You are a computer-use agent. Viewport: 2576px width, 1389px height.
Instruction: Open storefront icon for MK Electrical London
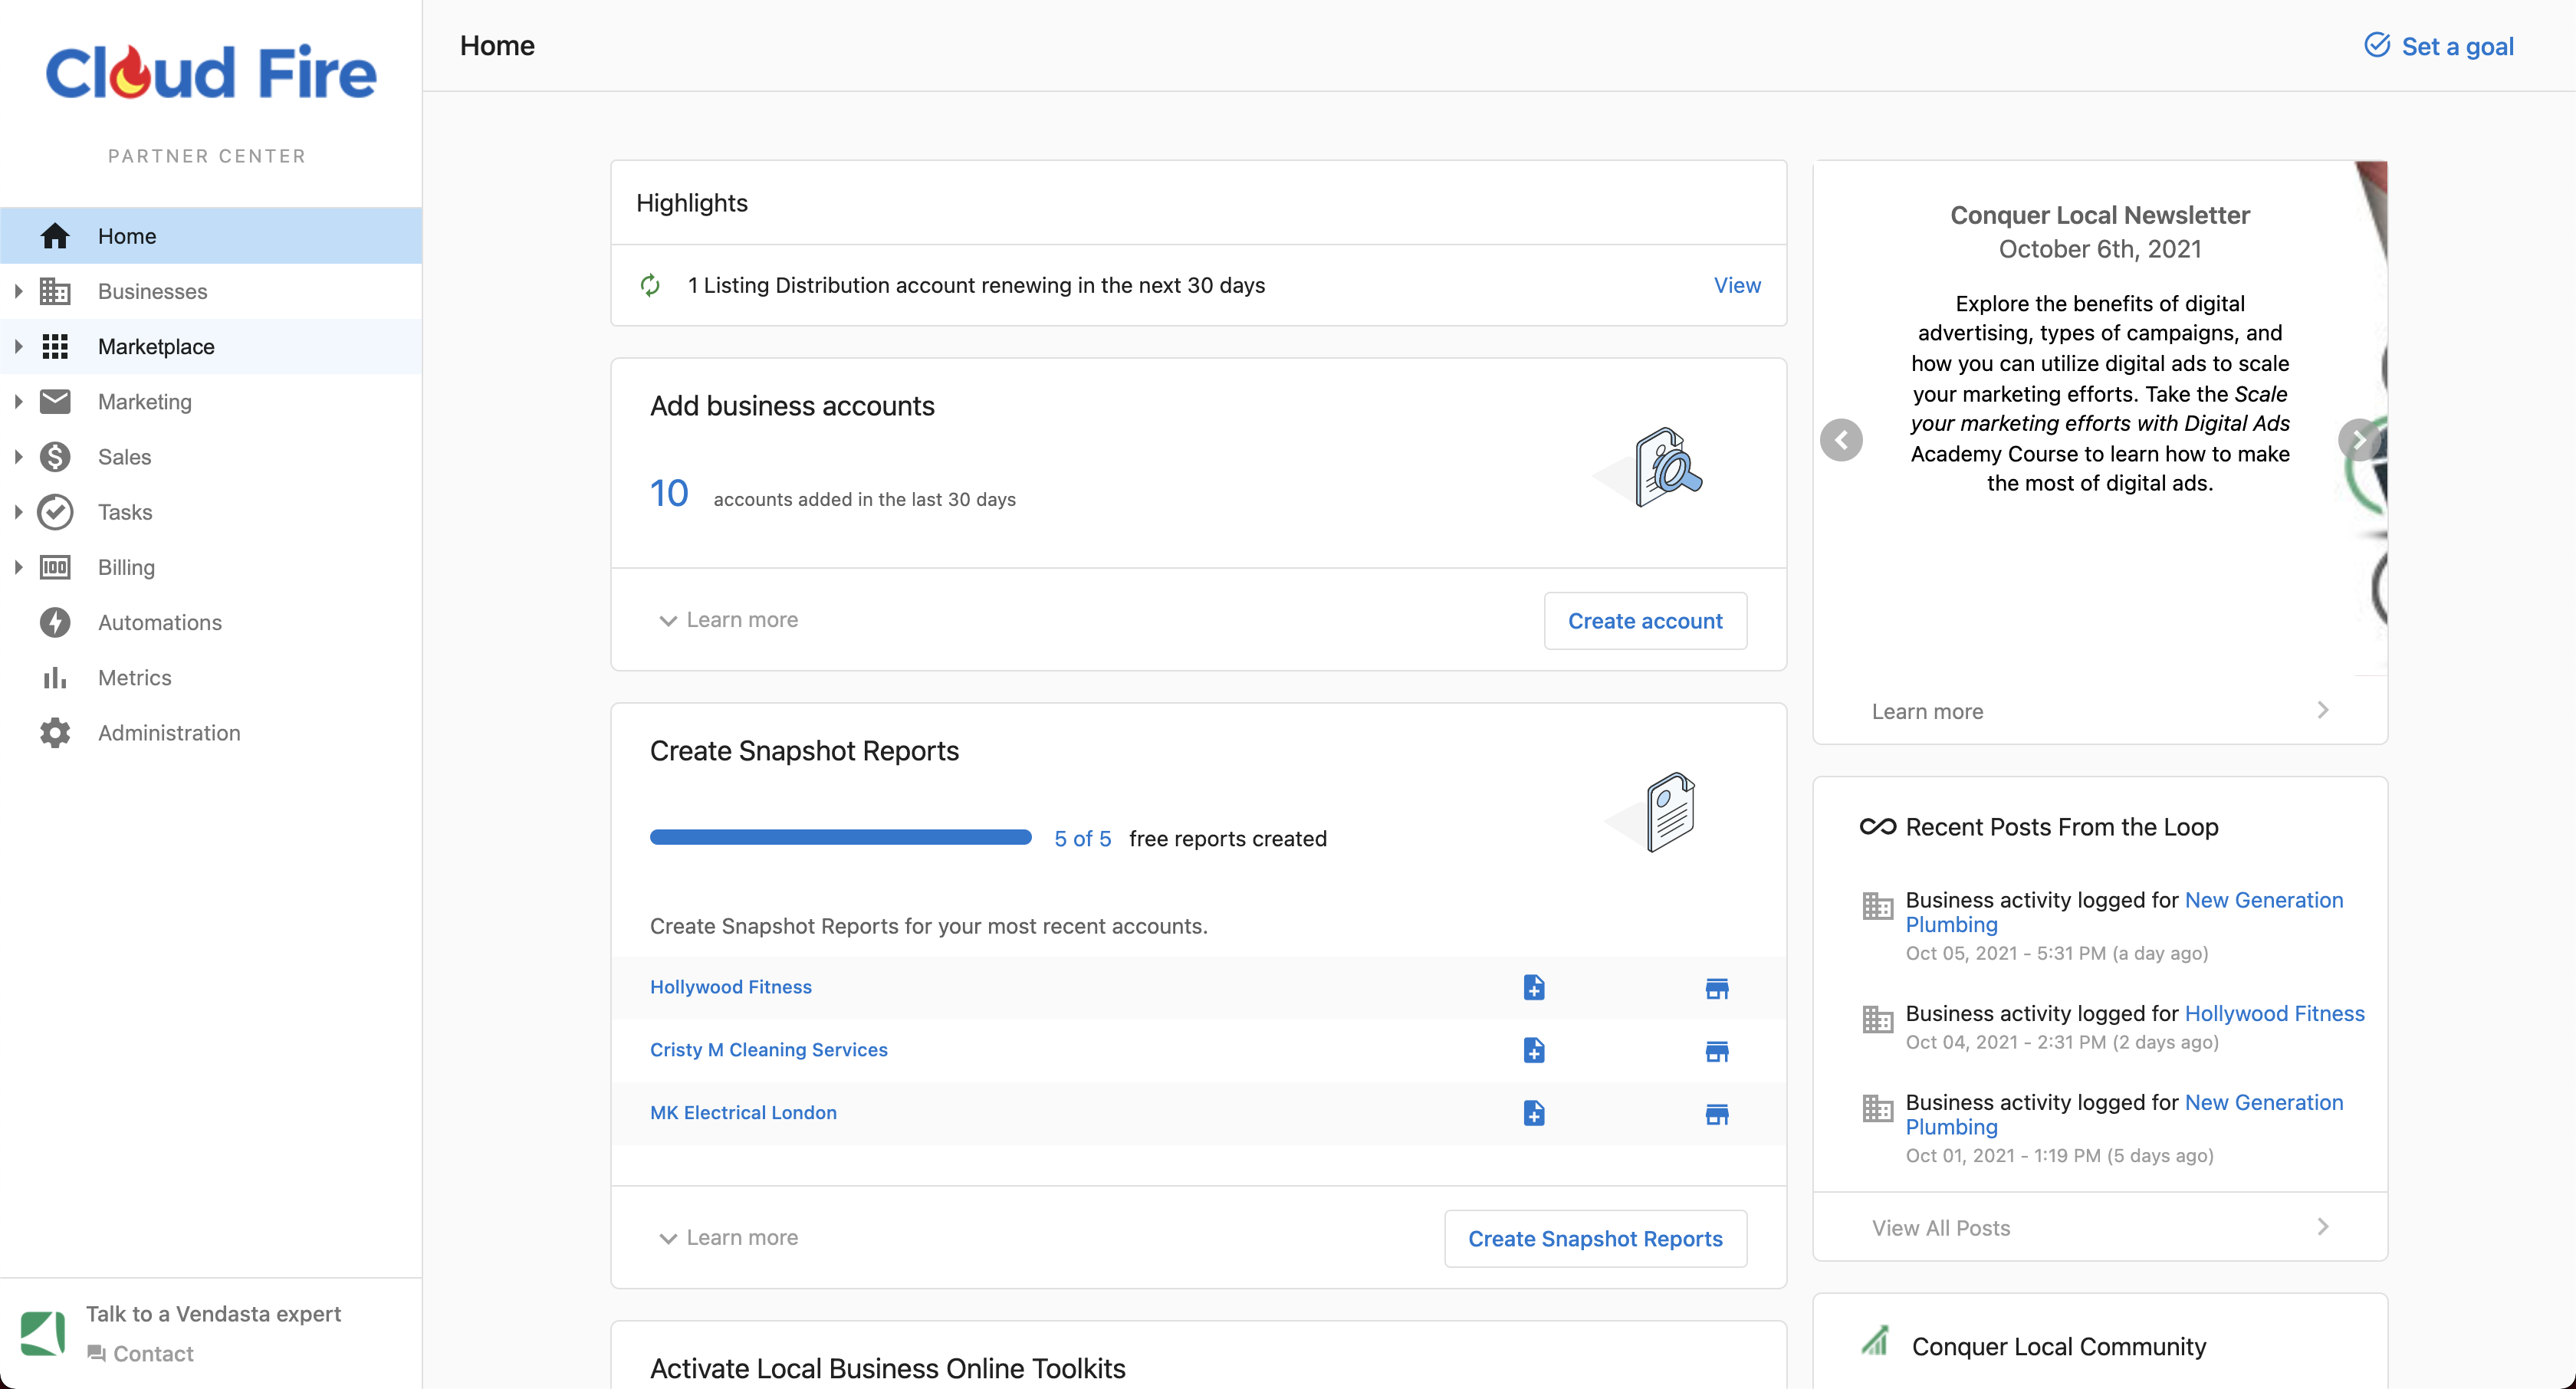1717,1115
